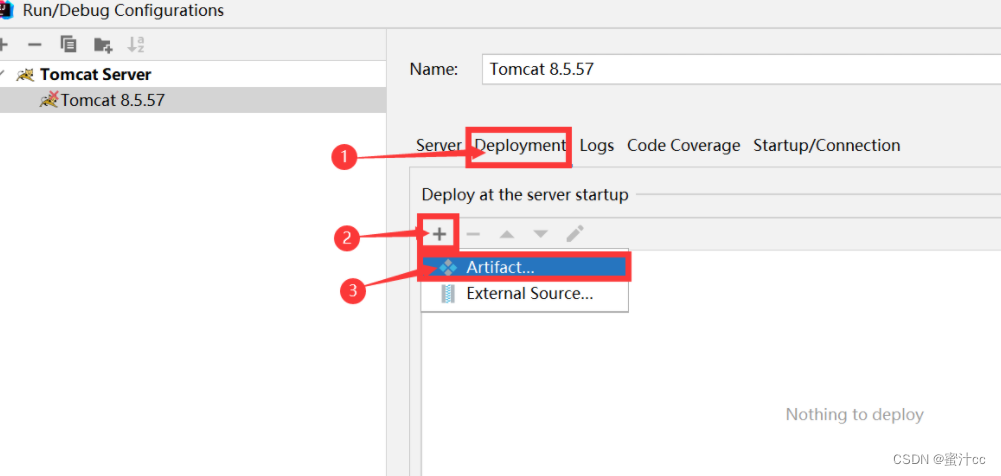Click the External Source archive icon
Image resolution: width=1001 pixels, height=476 pixels.
448,294
